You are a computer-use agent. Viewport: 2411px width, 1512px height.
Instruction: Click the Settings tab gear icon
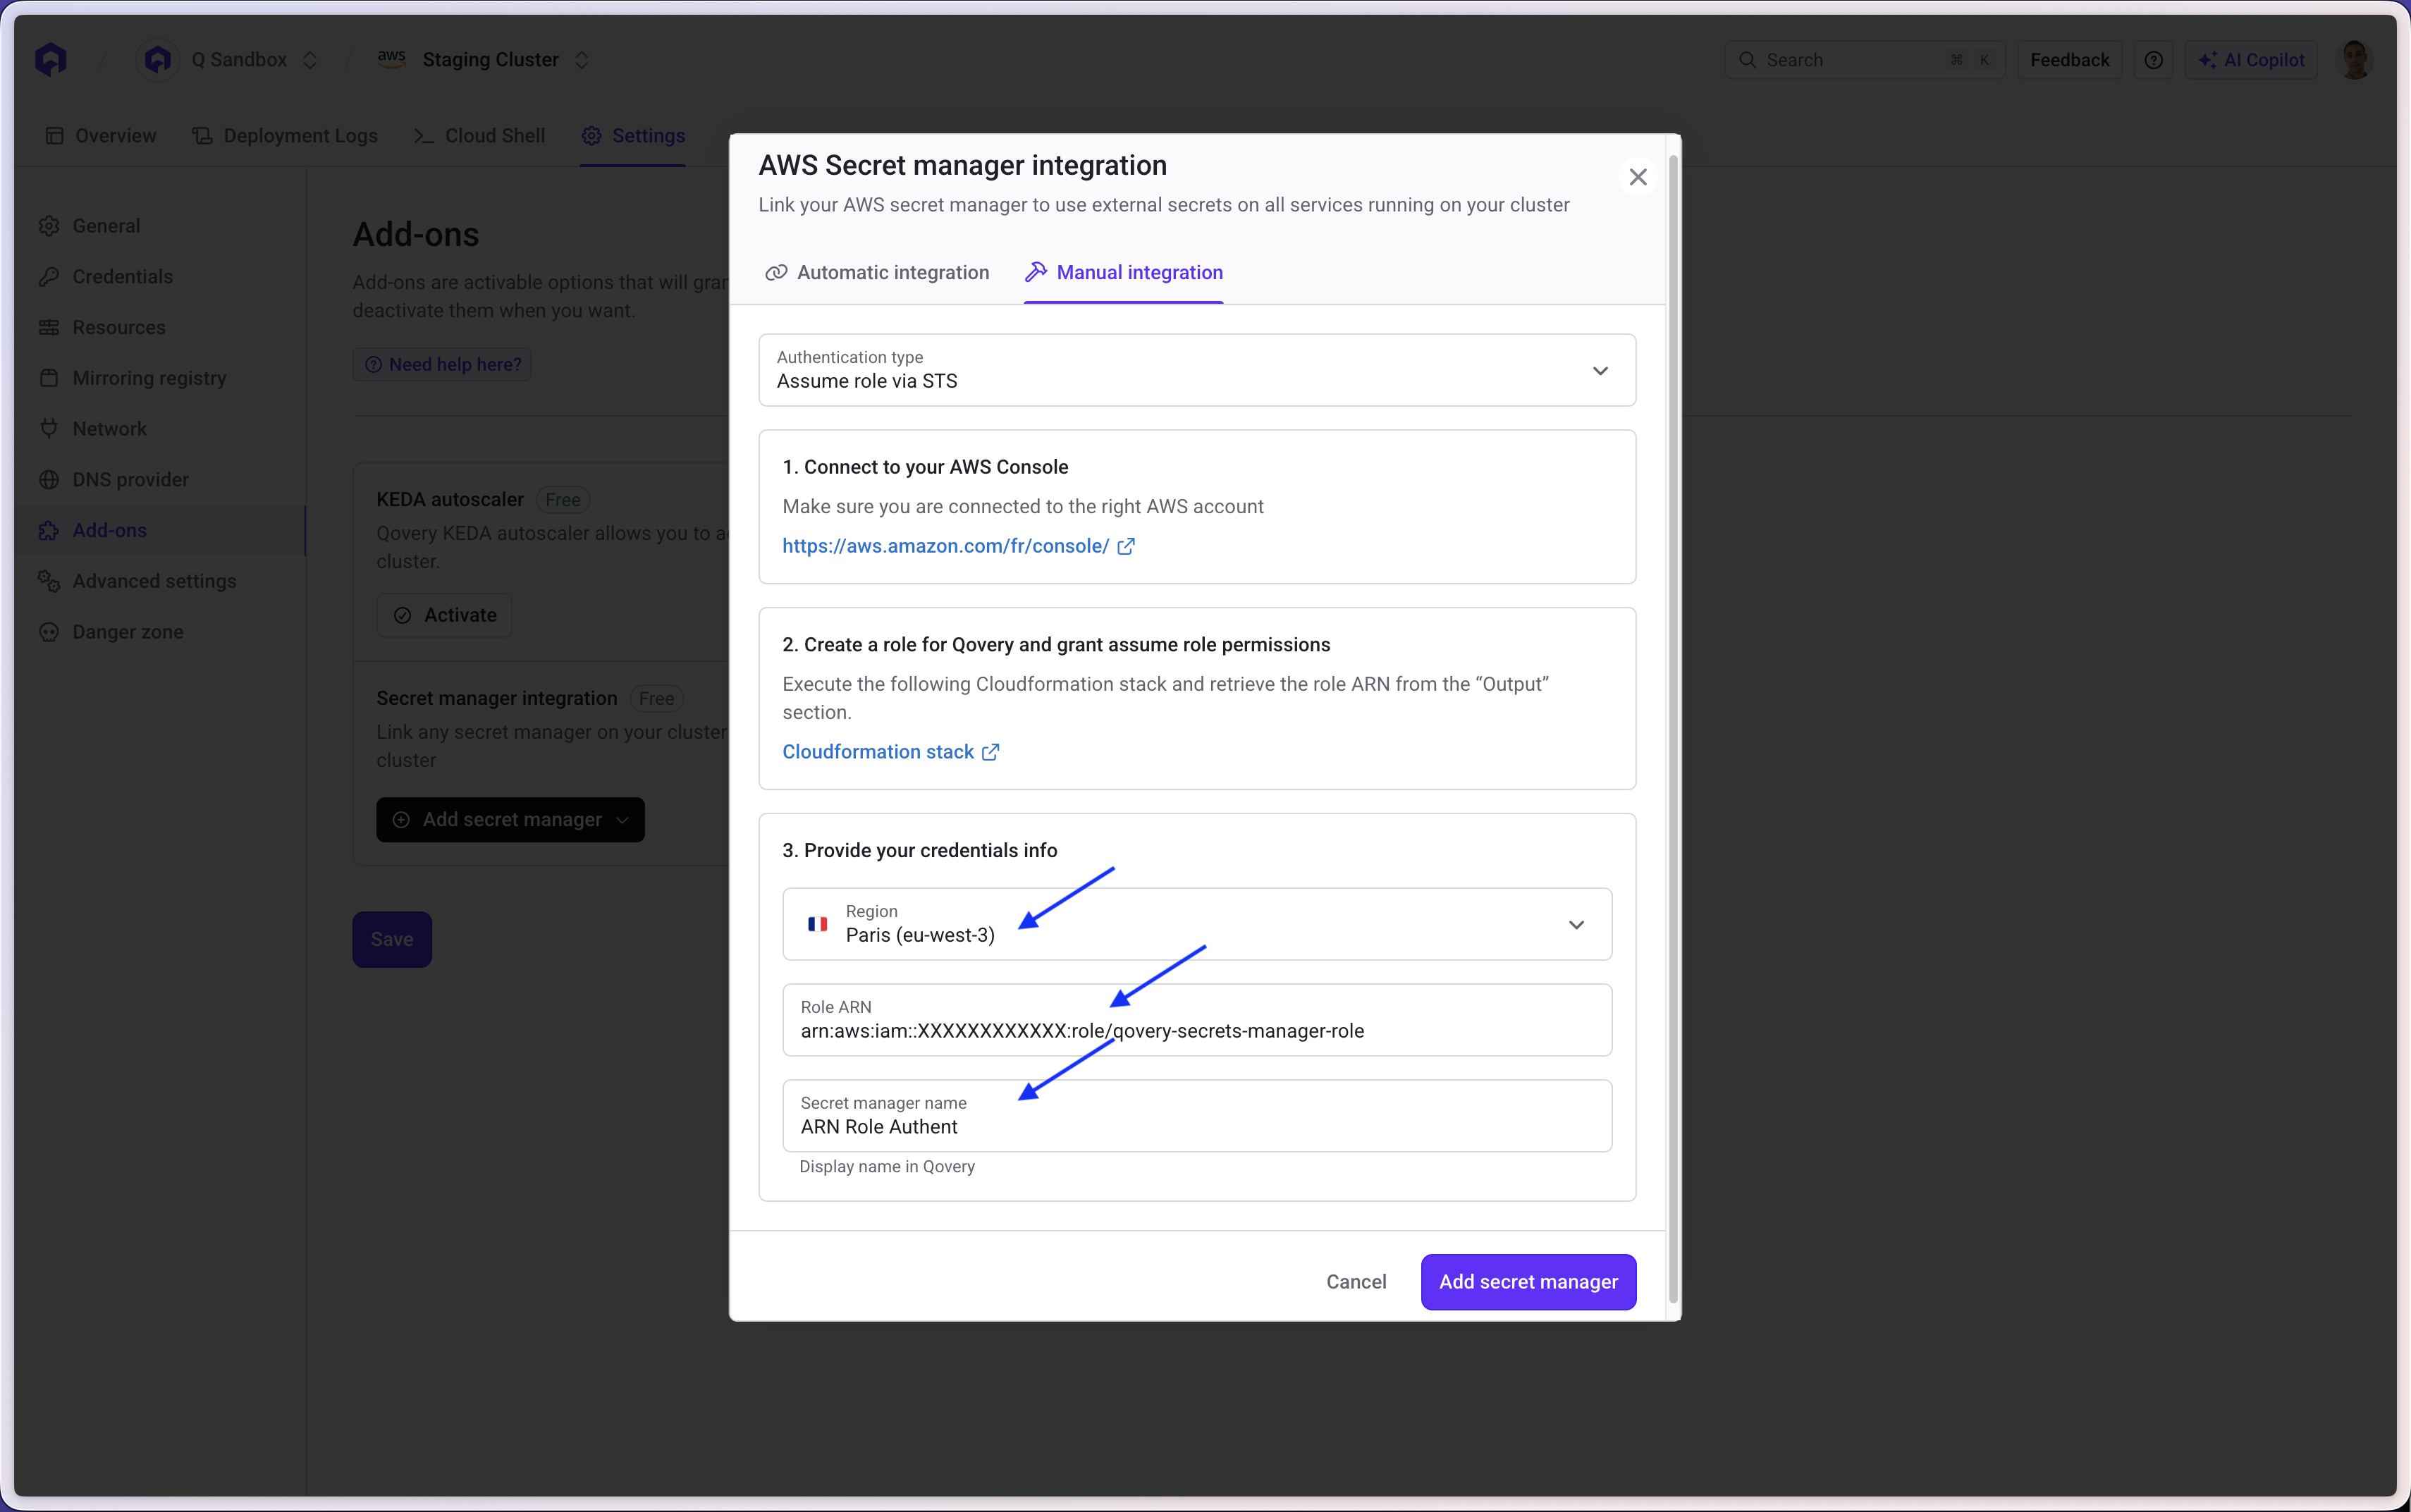click(x=592, y=136)
